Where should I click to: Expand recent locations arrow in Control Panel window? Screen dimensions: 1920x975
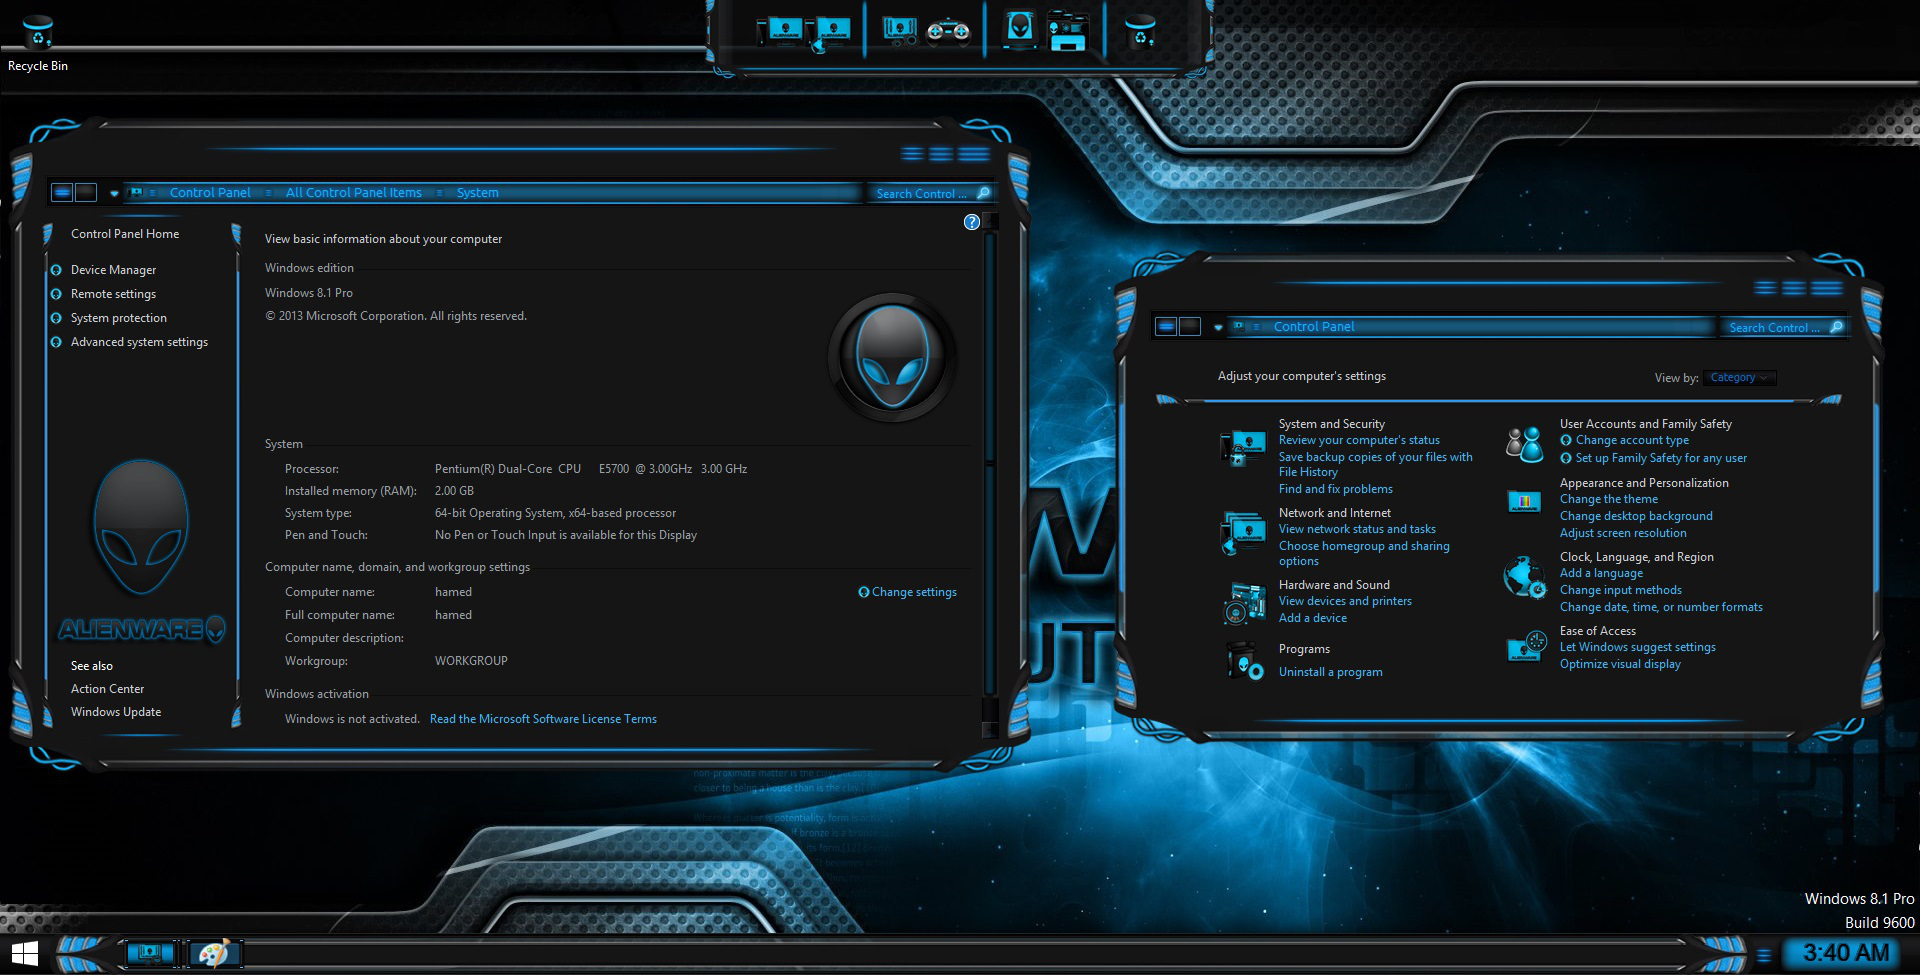(x=1218, y=327)
